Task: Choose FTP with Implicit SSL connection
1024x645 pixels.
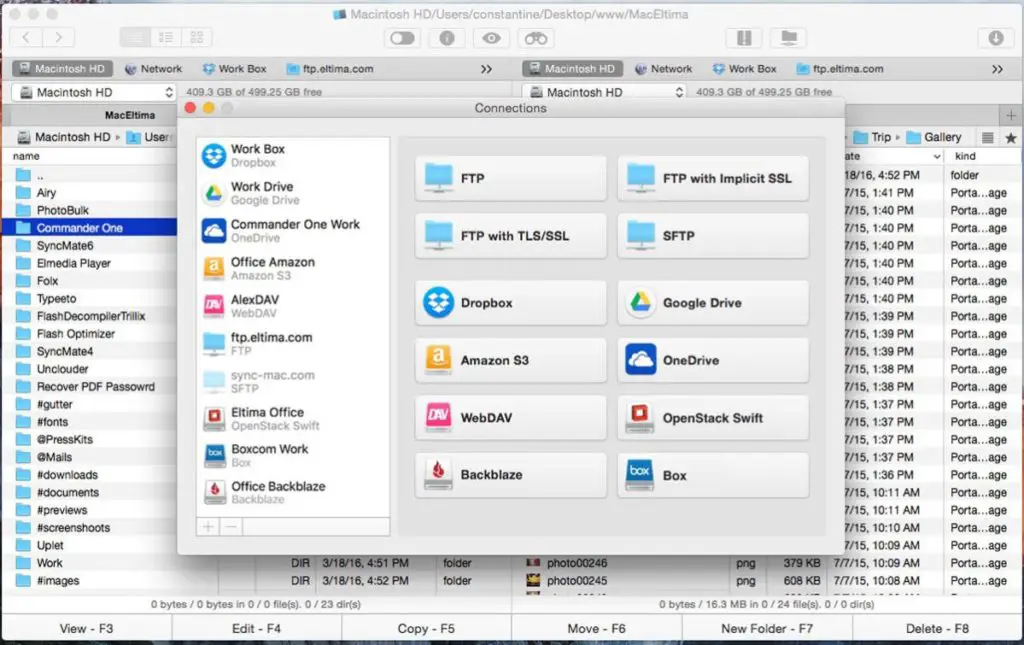Action: [x=713, y=178]
